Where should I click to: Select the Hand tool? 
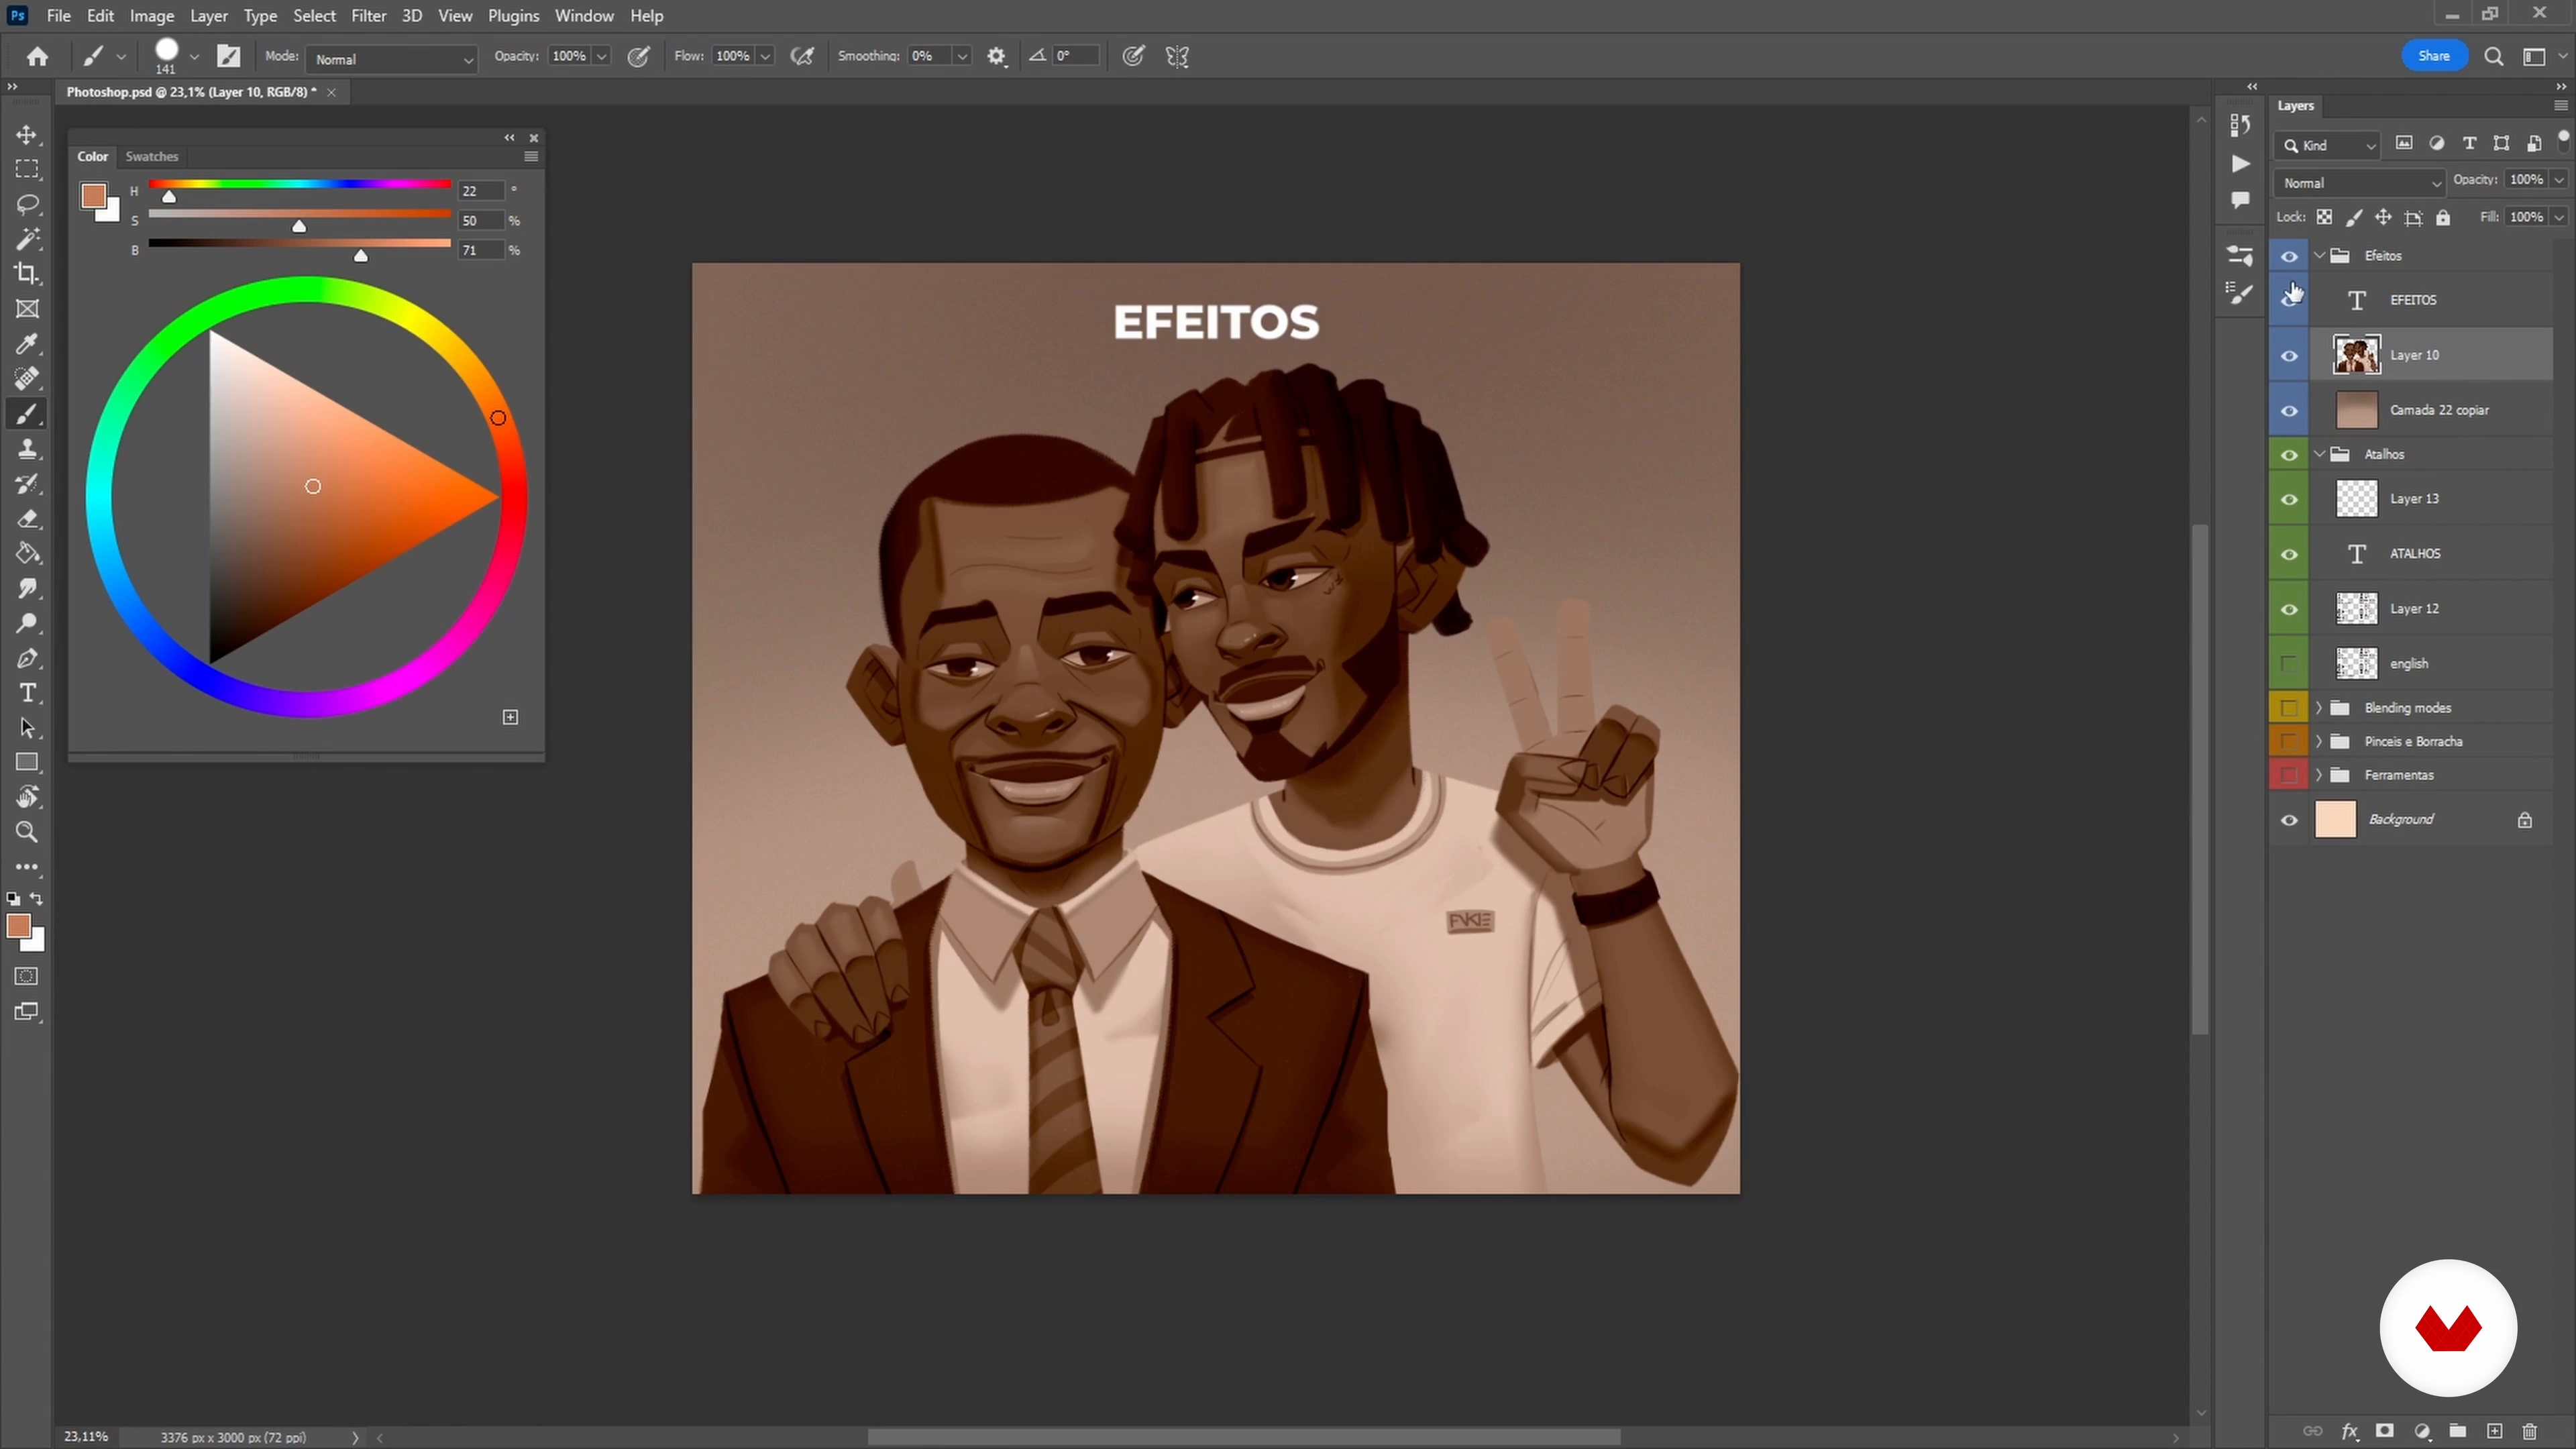coord(27,797)
